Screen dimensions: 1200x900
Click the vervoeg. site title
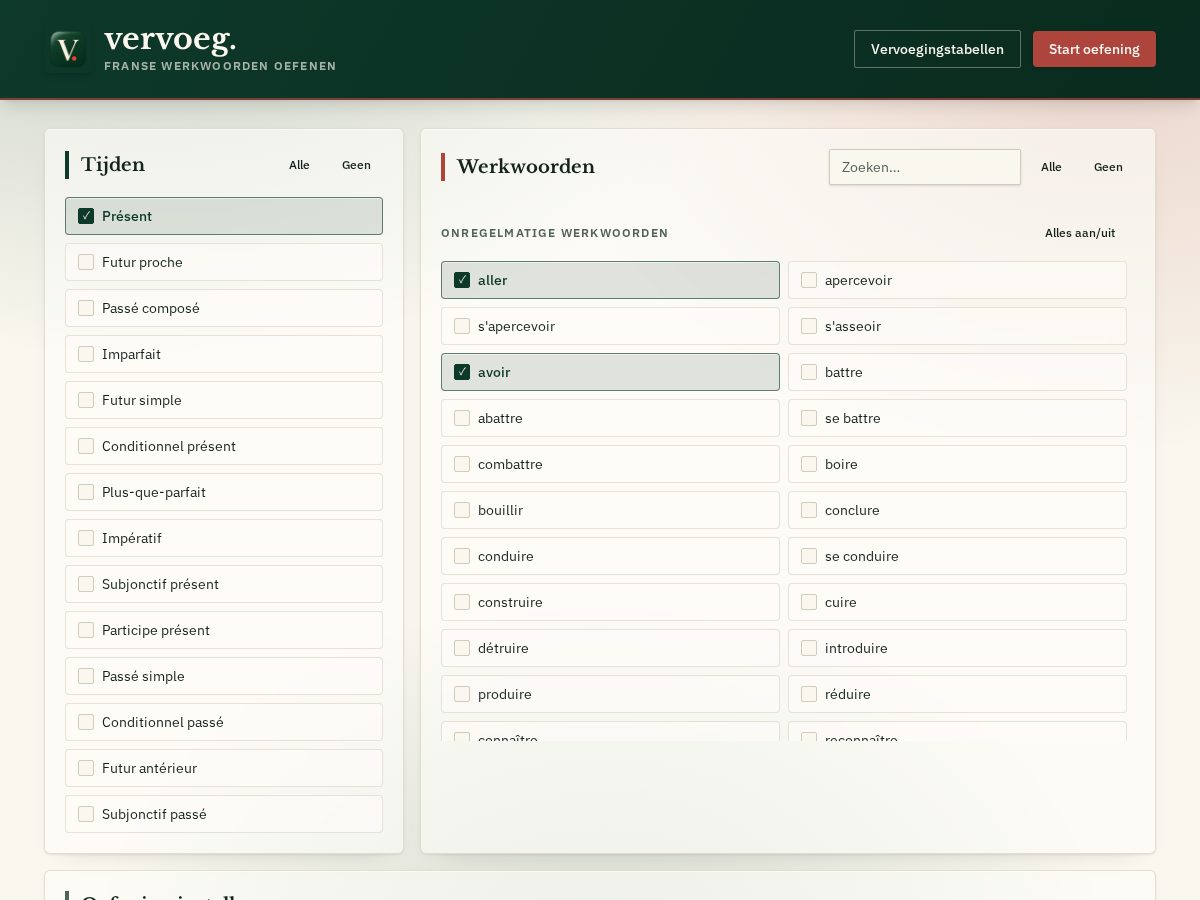(170, 39)
